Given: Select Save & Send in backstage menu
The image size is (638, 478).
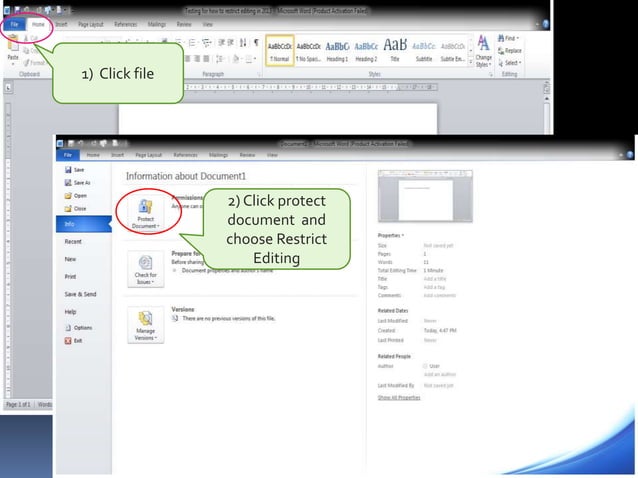Looking at the screenshot, I should (x=80, y=294).
